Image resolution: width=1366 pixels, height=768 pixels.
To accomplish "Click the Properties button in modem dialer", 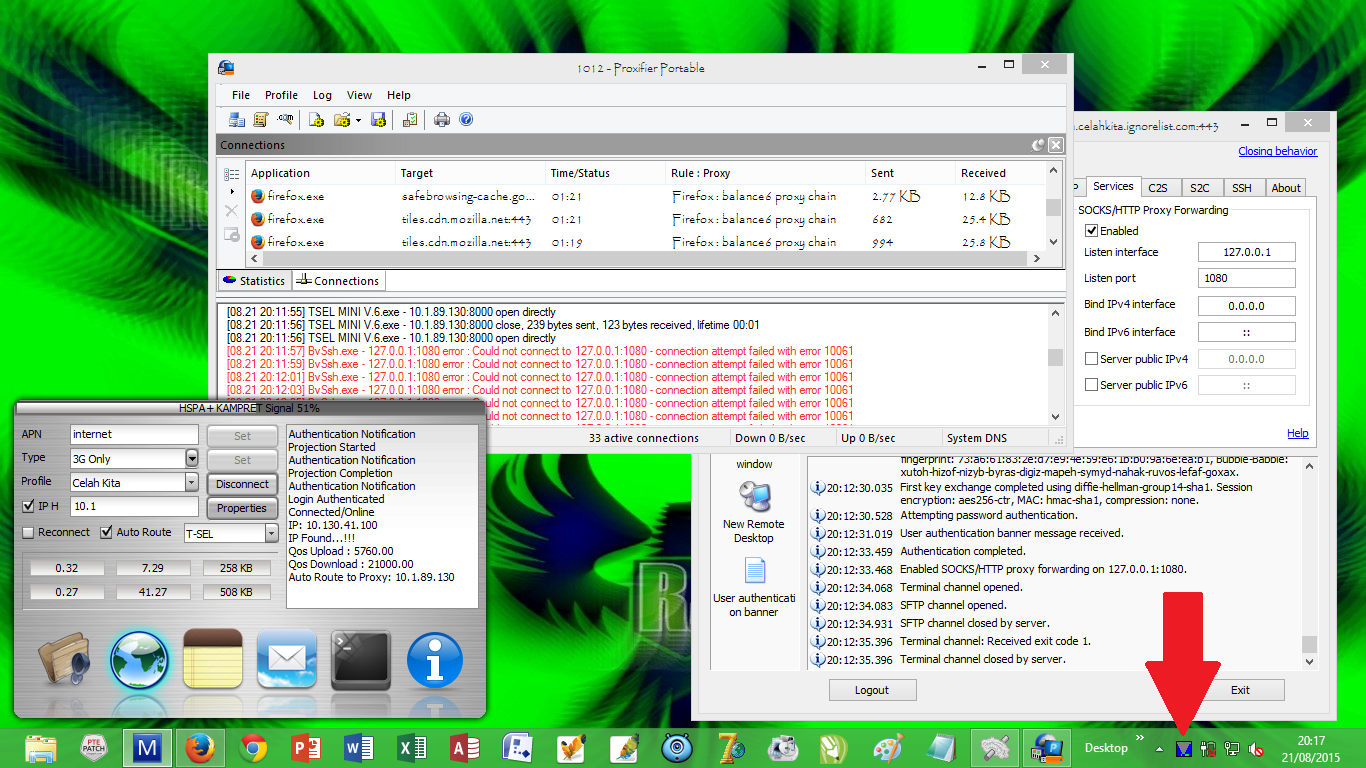I will [x=242, y=508].
